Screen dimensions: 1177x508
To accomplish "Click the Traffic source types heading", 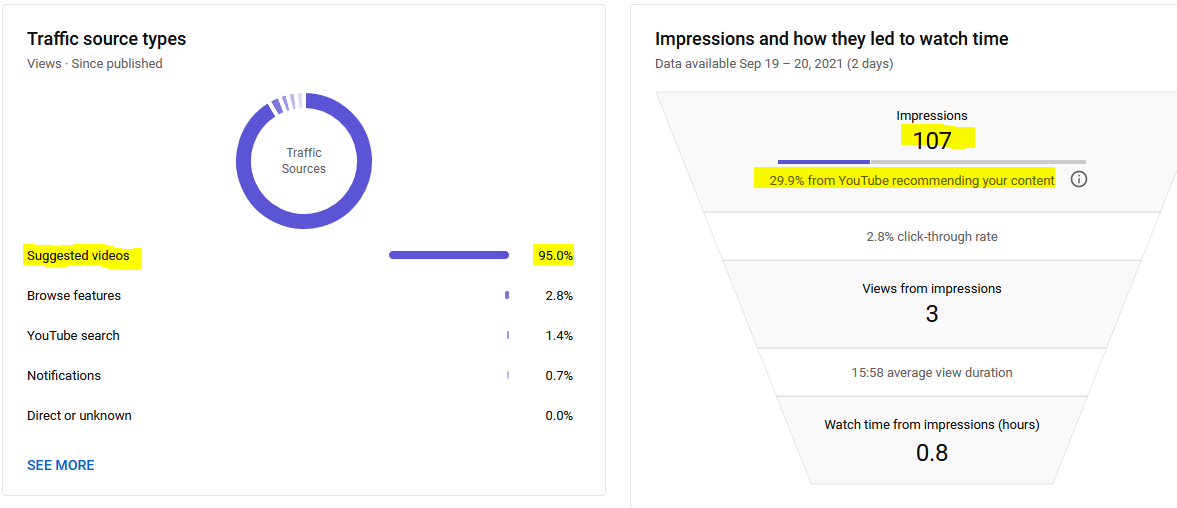I will click(x=107, y=38).
